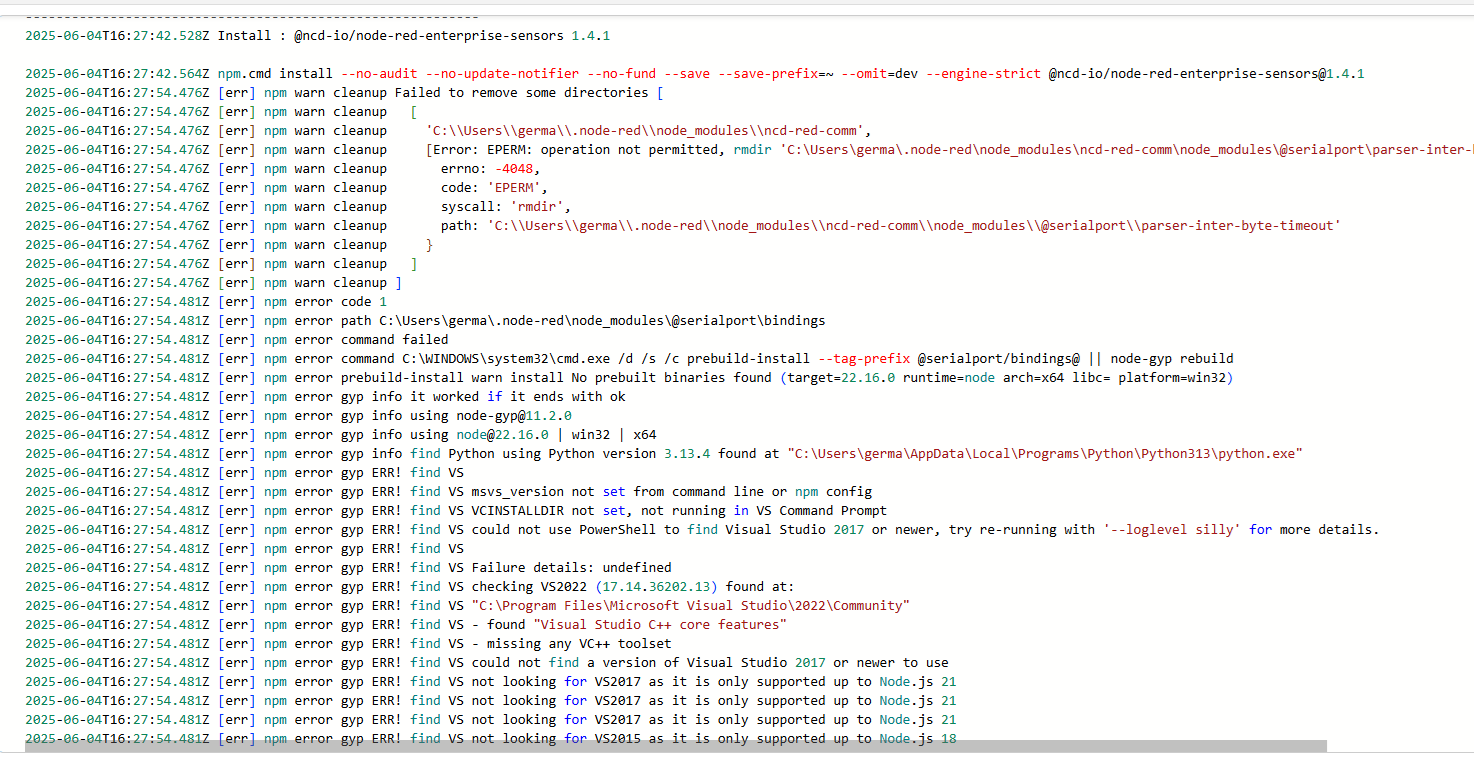Select 'Failed to remove some directories [' warning line

pos(529,92)
